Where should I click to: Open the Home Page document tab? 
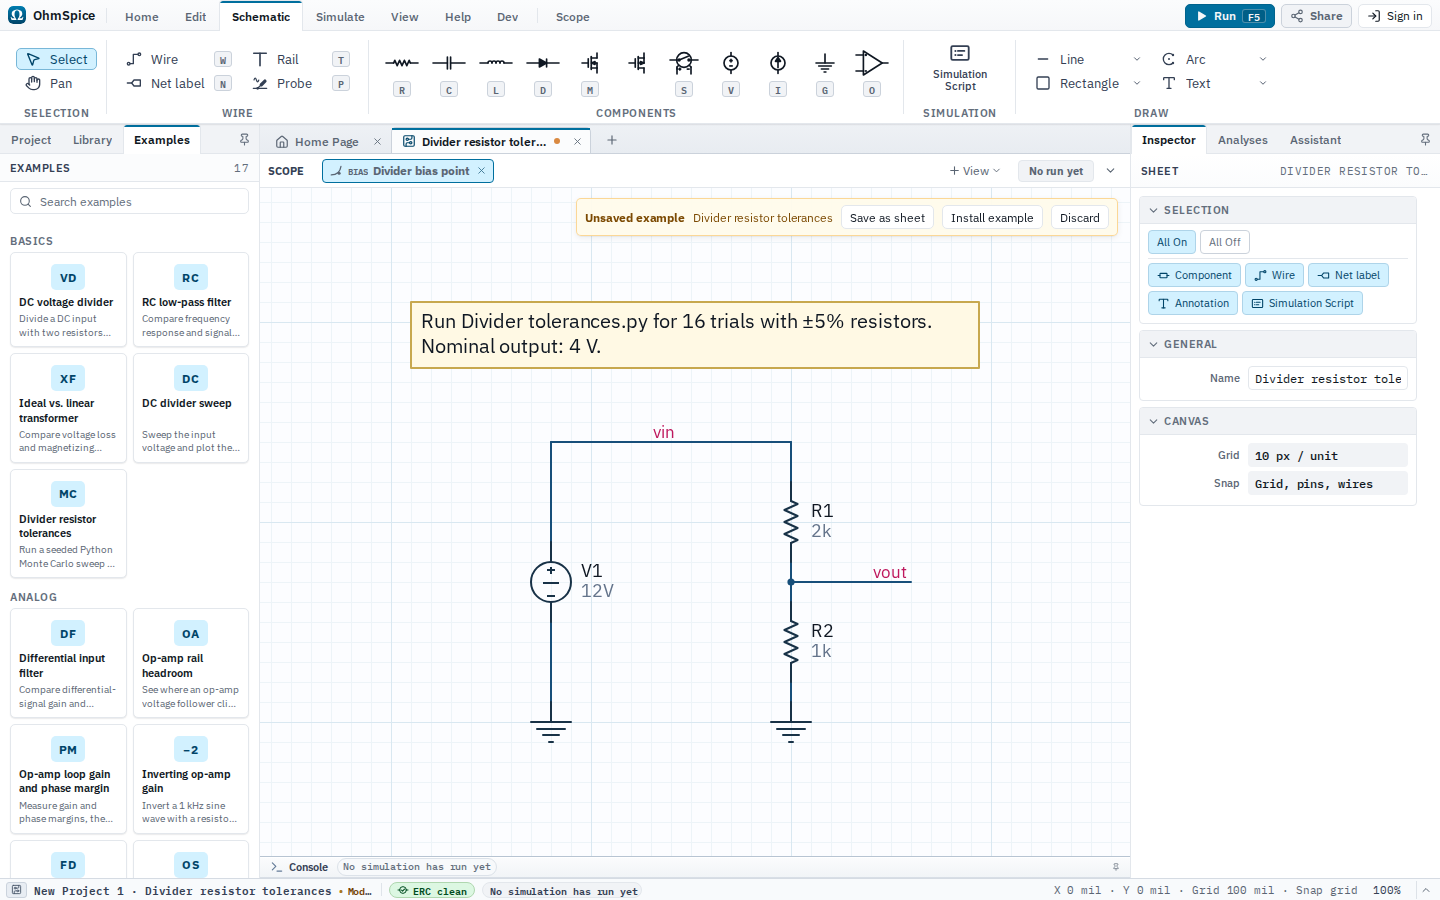326,141
